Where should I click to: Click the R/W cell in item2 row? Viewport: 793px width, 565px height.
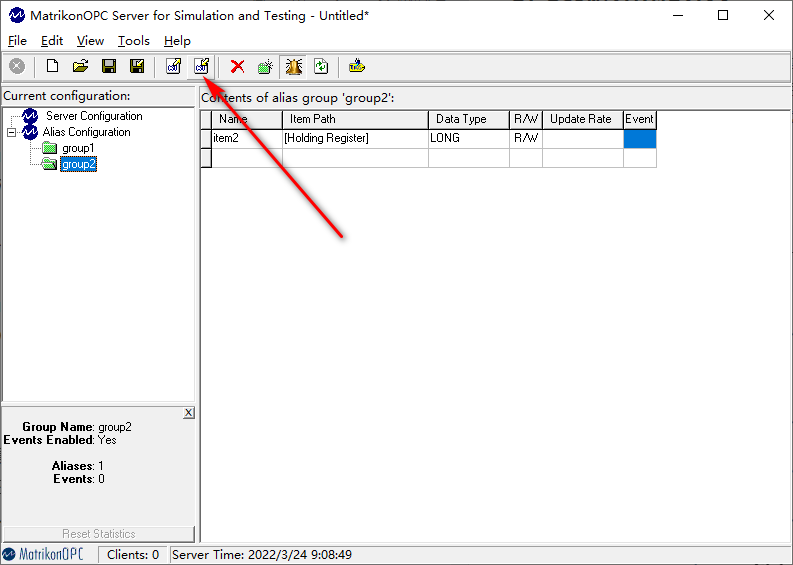526,139
